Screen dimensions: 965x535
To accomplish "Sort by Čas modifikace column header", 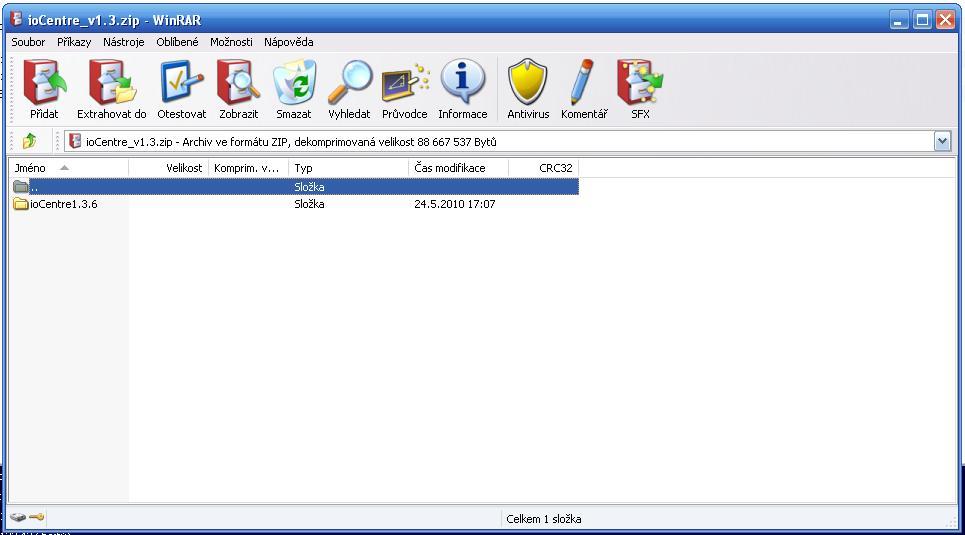I will coord(449,168).
